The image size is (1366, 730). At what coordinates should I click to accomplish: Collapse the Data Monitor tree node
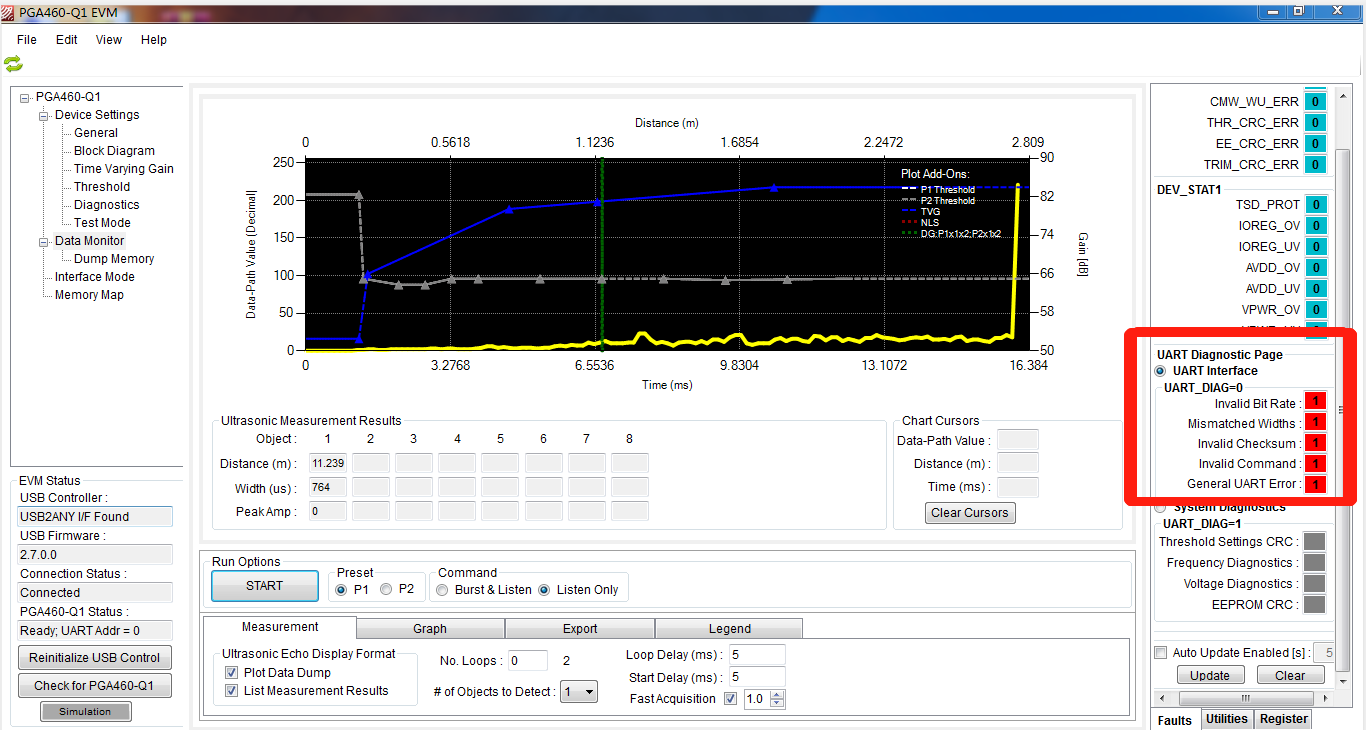(43, 240)
